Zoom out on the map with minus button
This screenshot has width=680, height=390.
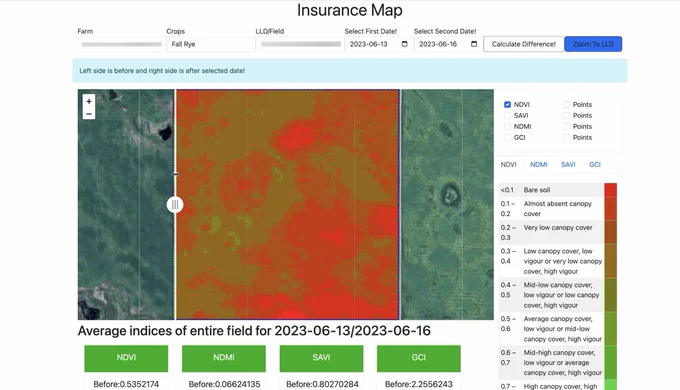pos(88,114)
